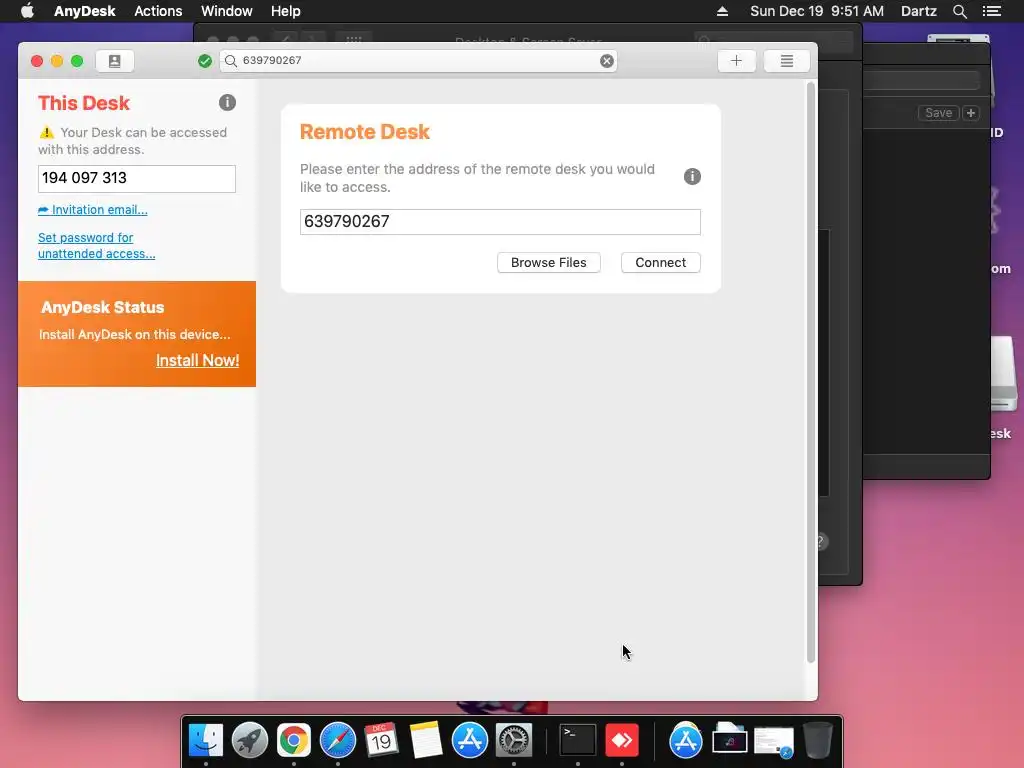Open Calendar from the dock
This screenshot has height=768, width=1024.
381,740
